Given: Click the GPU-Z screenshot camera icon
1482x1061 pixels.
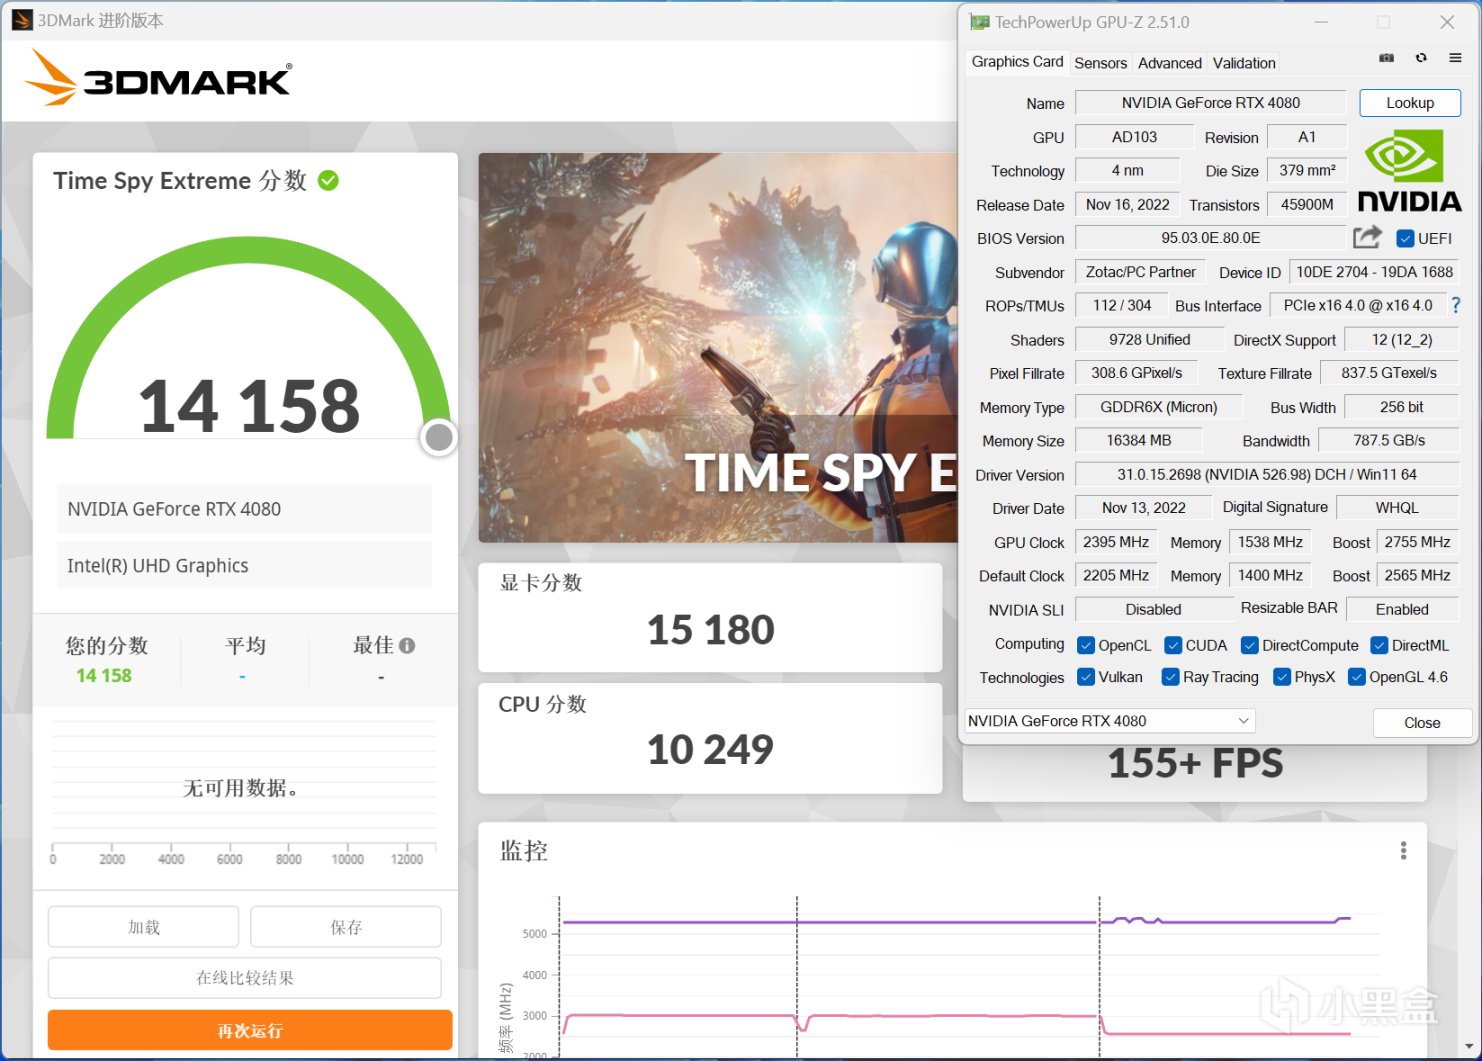Looking at the screenshot, I should point(1386,58).
